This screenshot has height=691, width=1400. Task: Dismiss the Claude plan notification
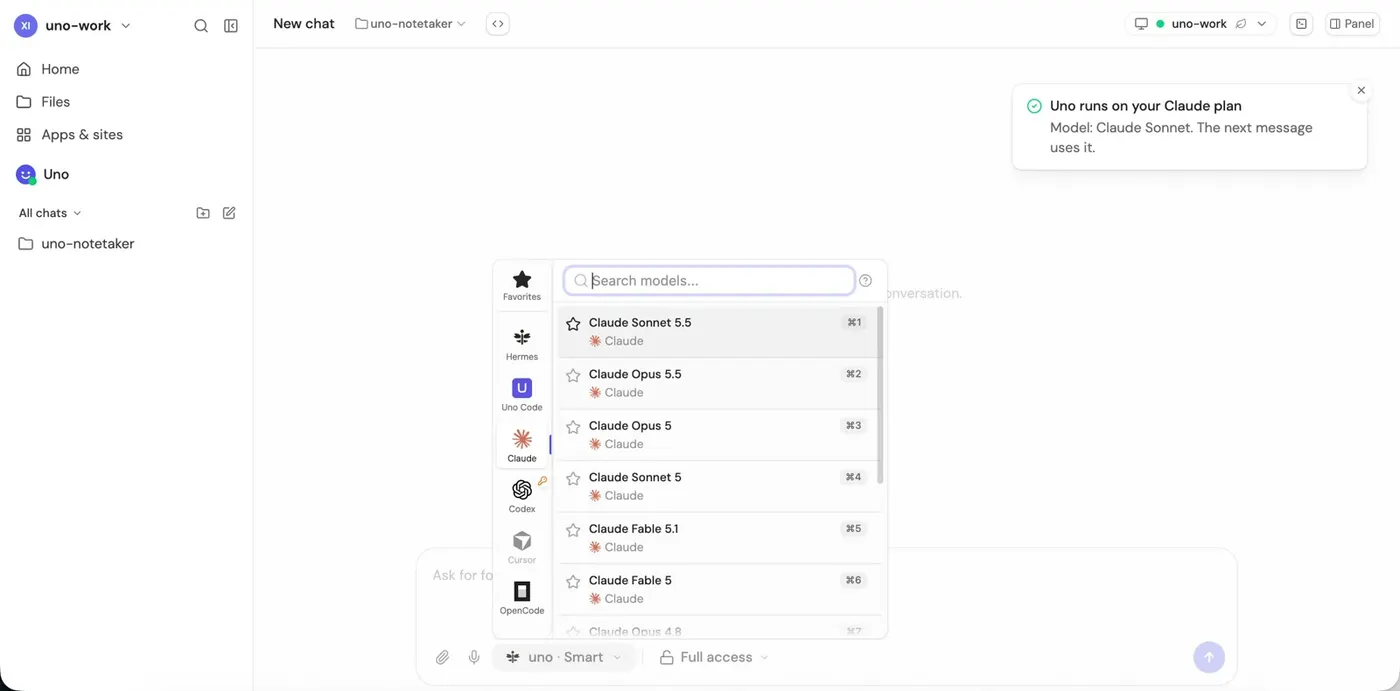pyautogui.click(x=1361, y=90)
